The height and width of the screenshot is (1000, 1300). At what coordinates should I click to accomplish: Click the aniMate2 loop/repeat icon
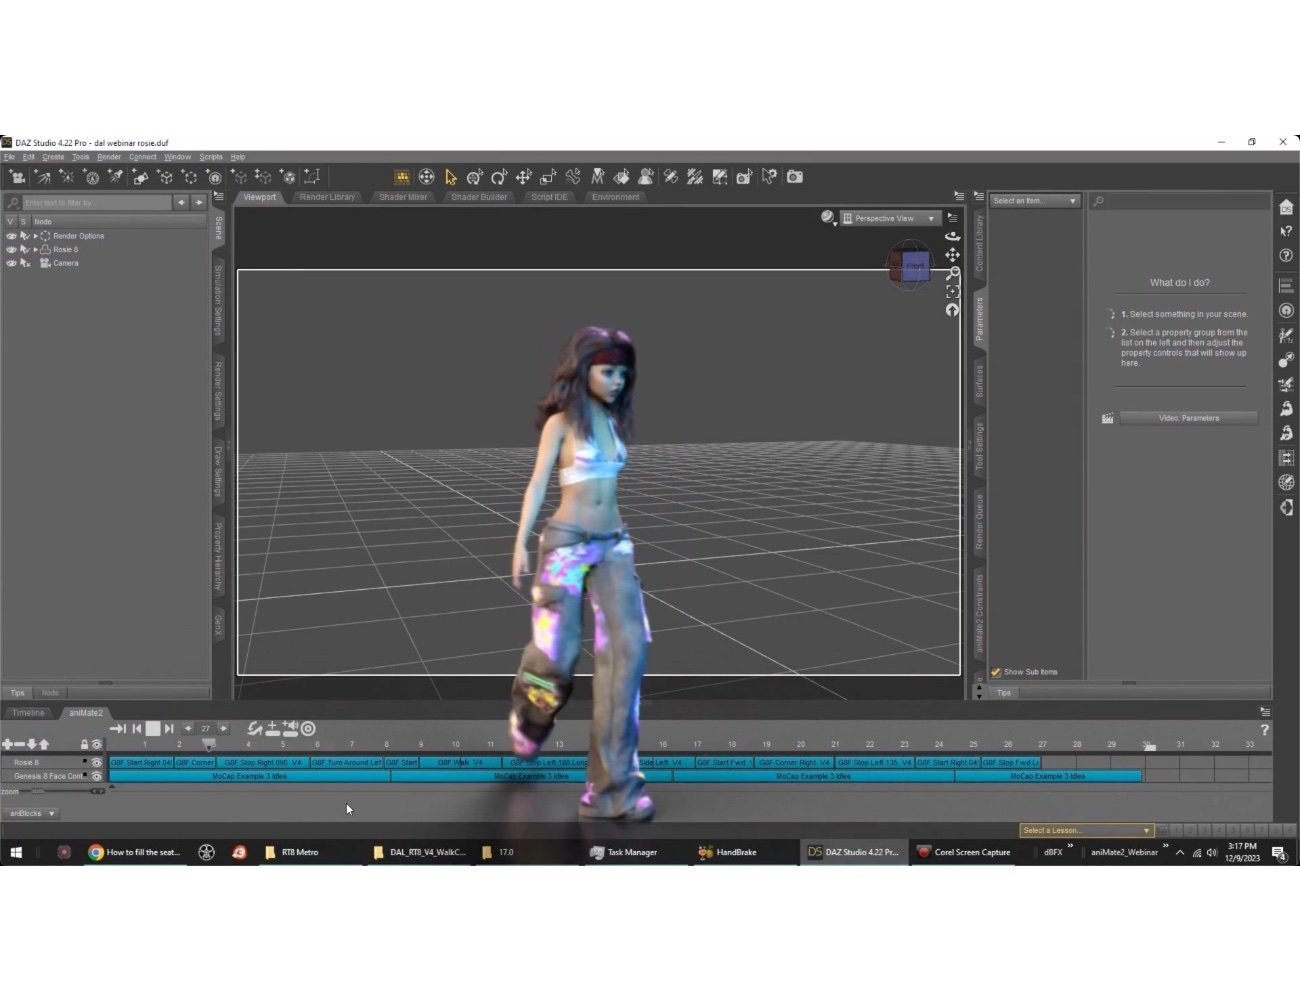[x=255, y=727]
